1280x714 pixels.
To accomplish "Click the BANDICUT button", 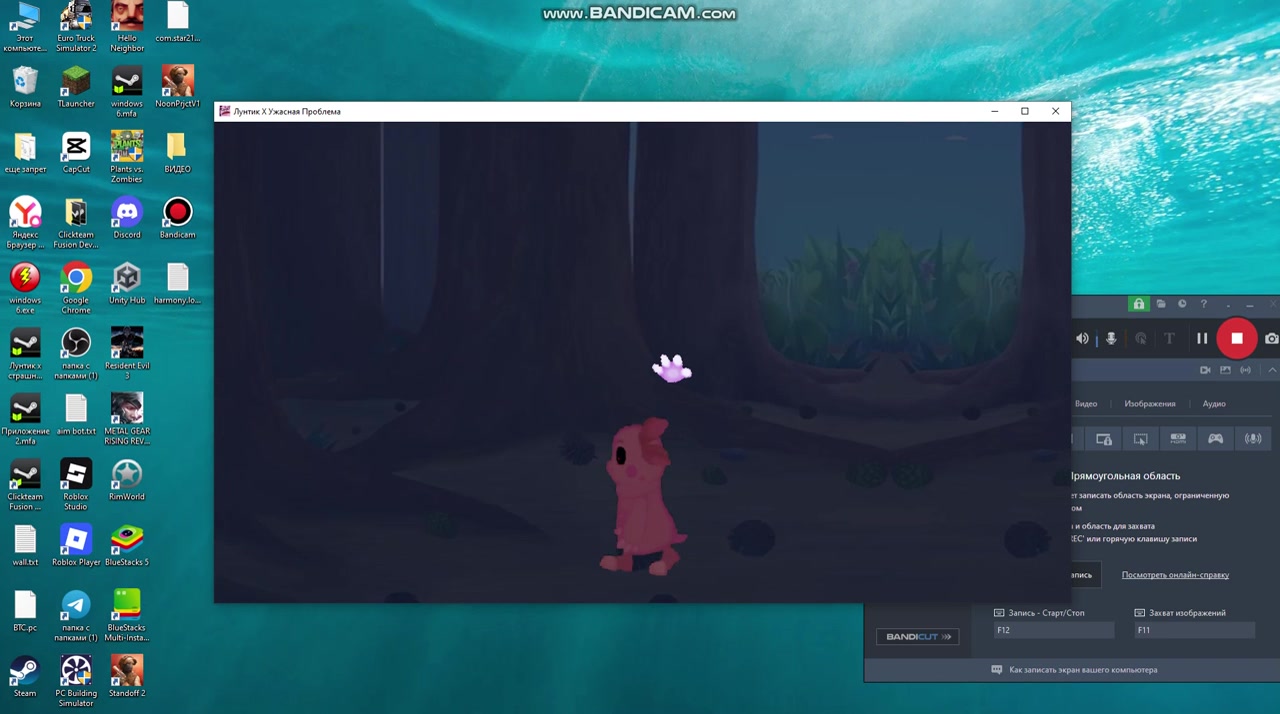I will click(917, 637).
